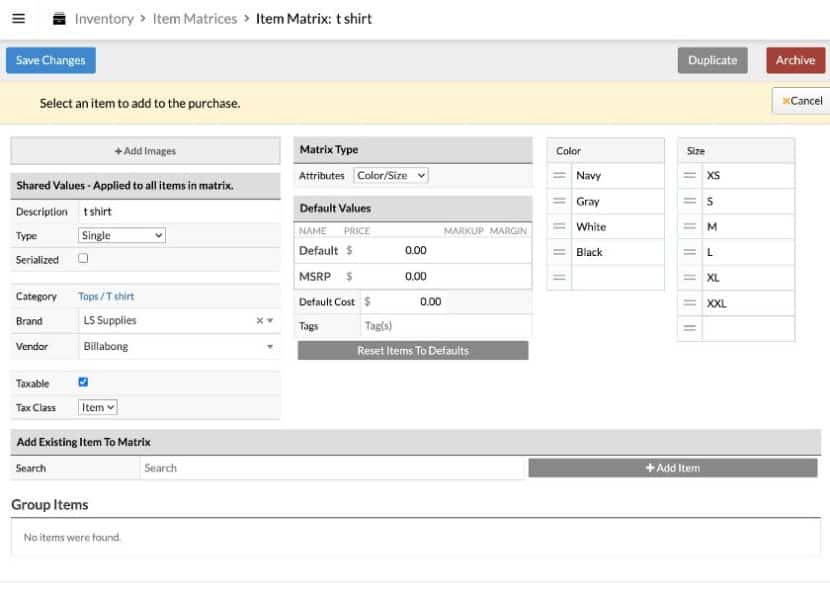Image resolution: width=830 pixels, height=599 pixels.
Task: Archive this item matrix
Action: (795, 60)
